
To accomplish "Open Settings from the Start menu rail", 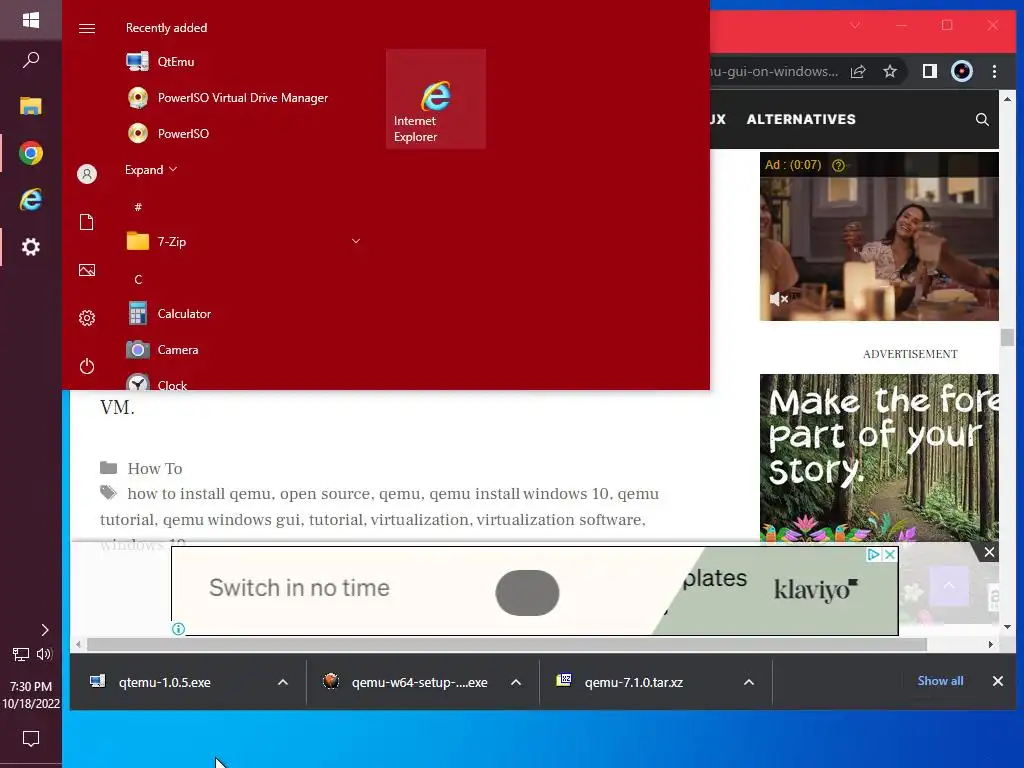I will [87, 318].
